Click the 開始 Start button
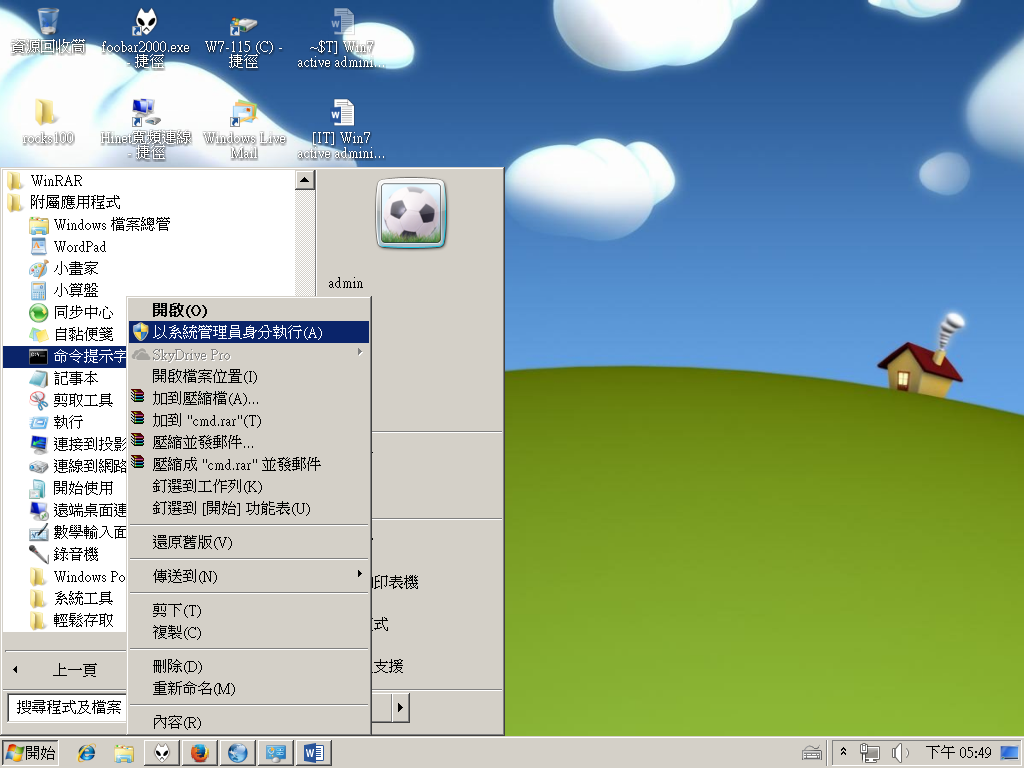 pyautogui.click(x=30, y=753)
